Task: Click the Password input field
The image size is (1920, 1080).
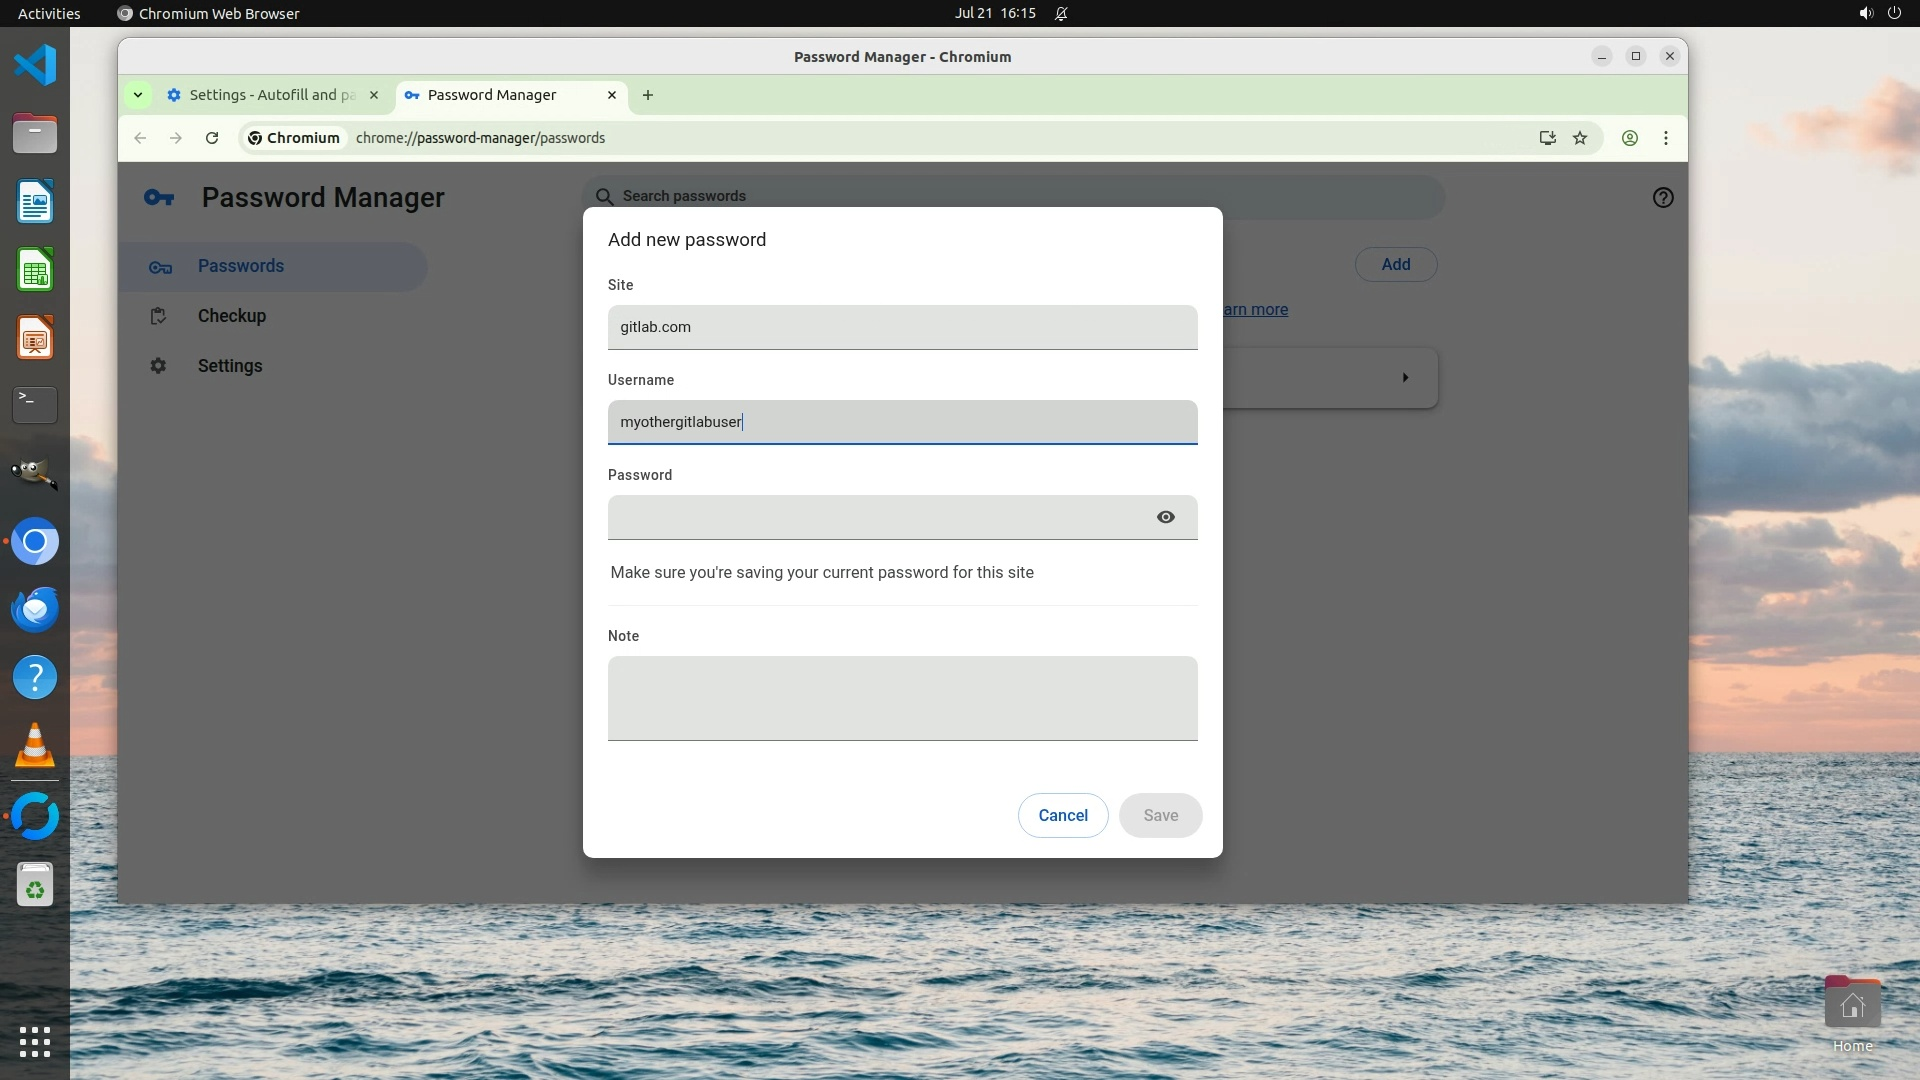Action: [x=870, y=517]
